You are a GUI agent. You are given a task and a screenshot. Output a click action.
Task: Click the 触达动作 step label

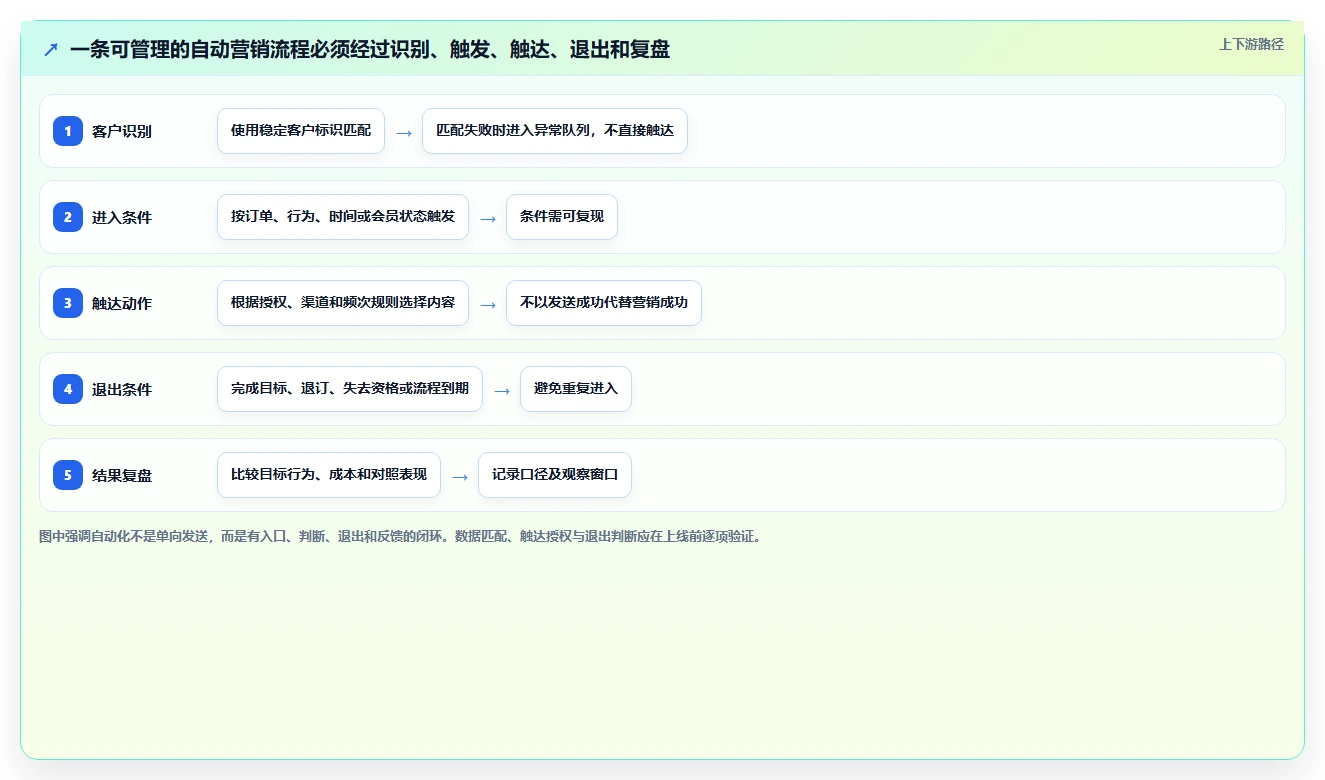122,303
